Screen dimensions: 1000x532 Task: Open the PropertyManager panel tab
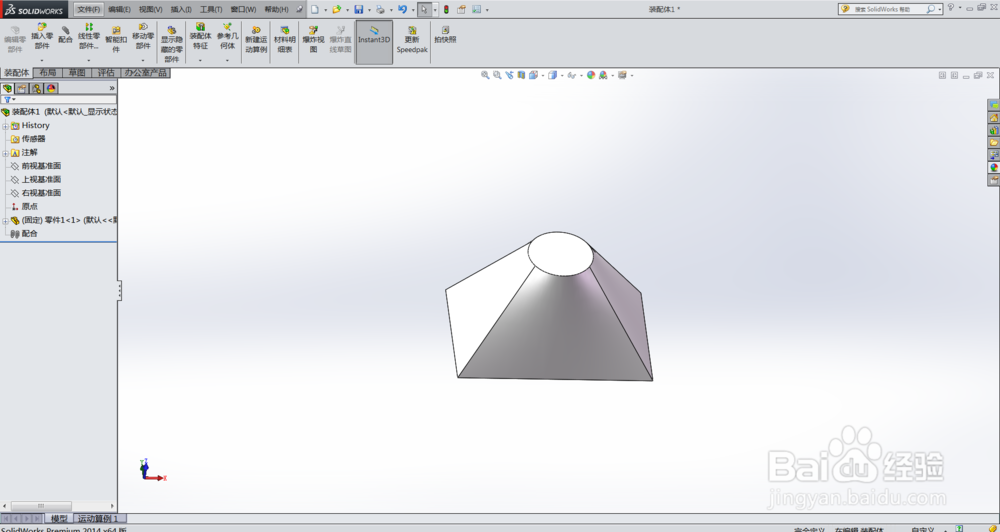[x=22, y=88]
